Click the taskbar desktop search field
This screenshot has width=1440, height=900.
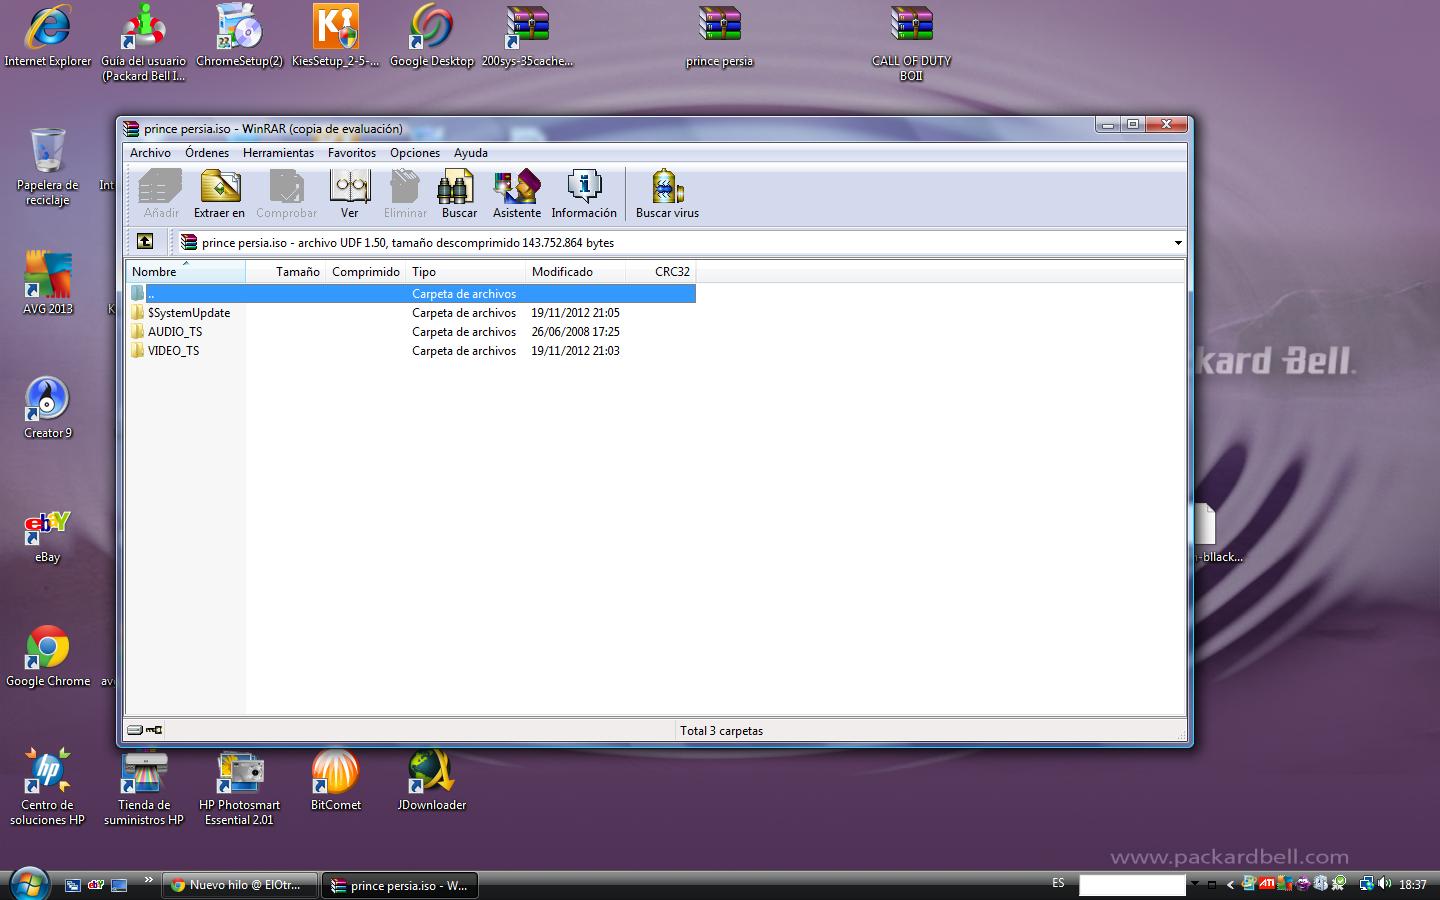pos(1132,885)
